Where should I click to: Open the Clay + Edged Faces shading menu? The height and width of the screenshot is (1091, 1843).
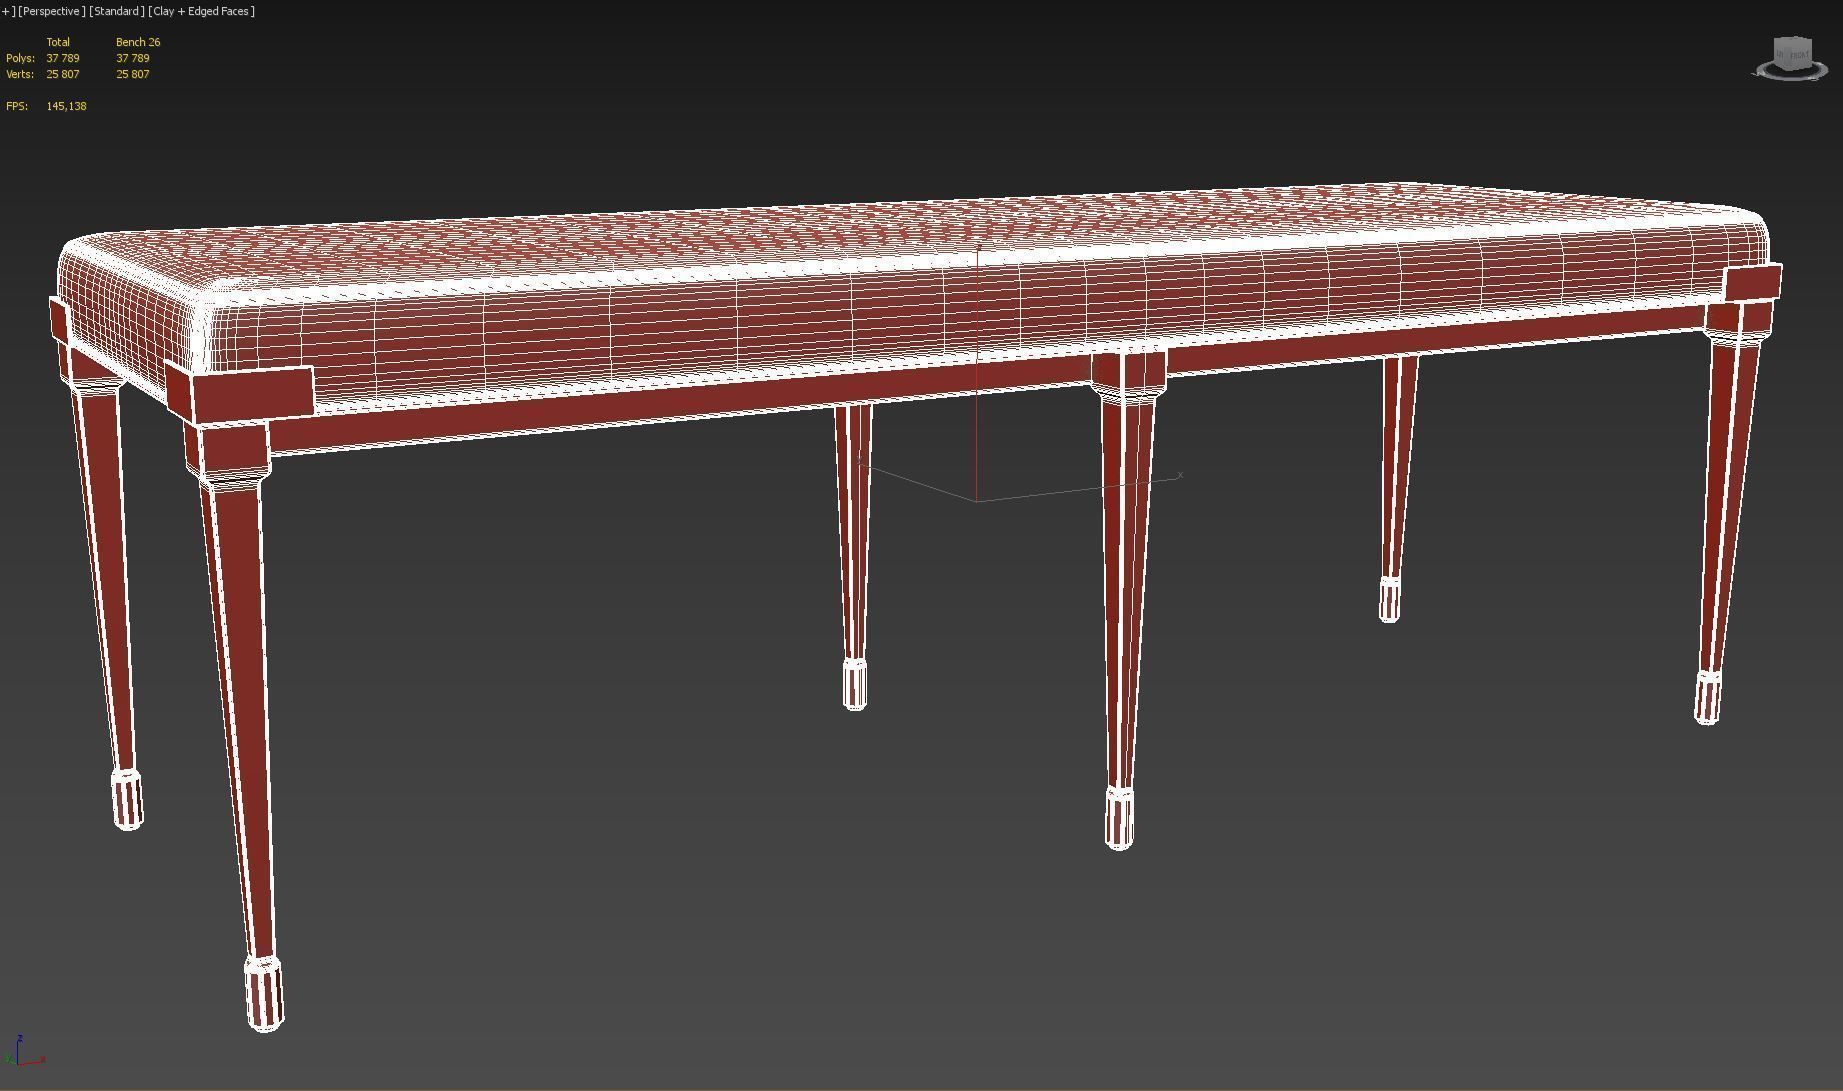pyautogui.click(x=201, y=11)
